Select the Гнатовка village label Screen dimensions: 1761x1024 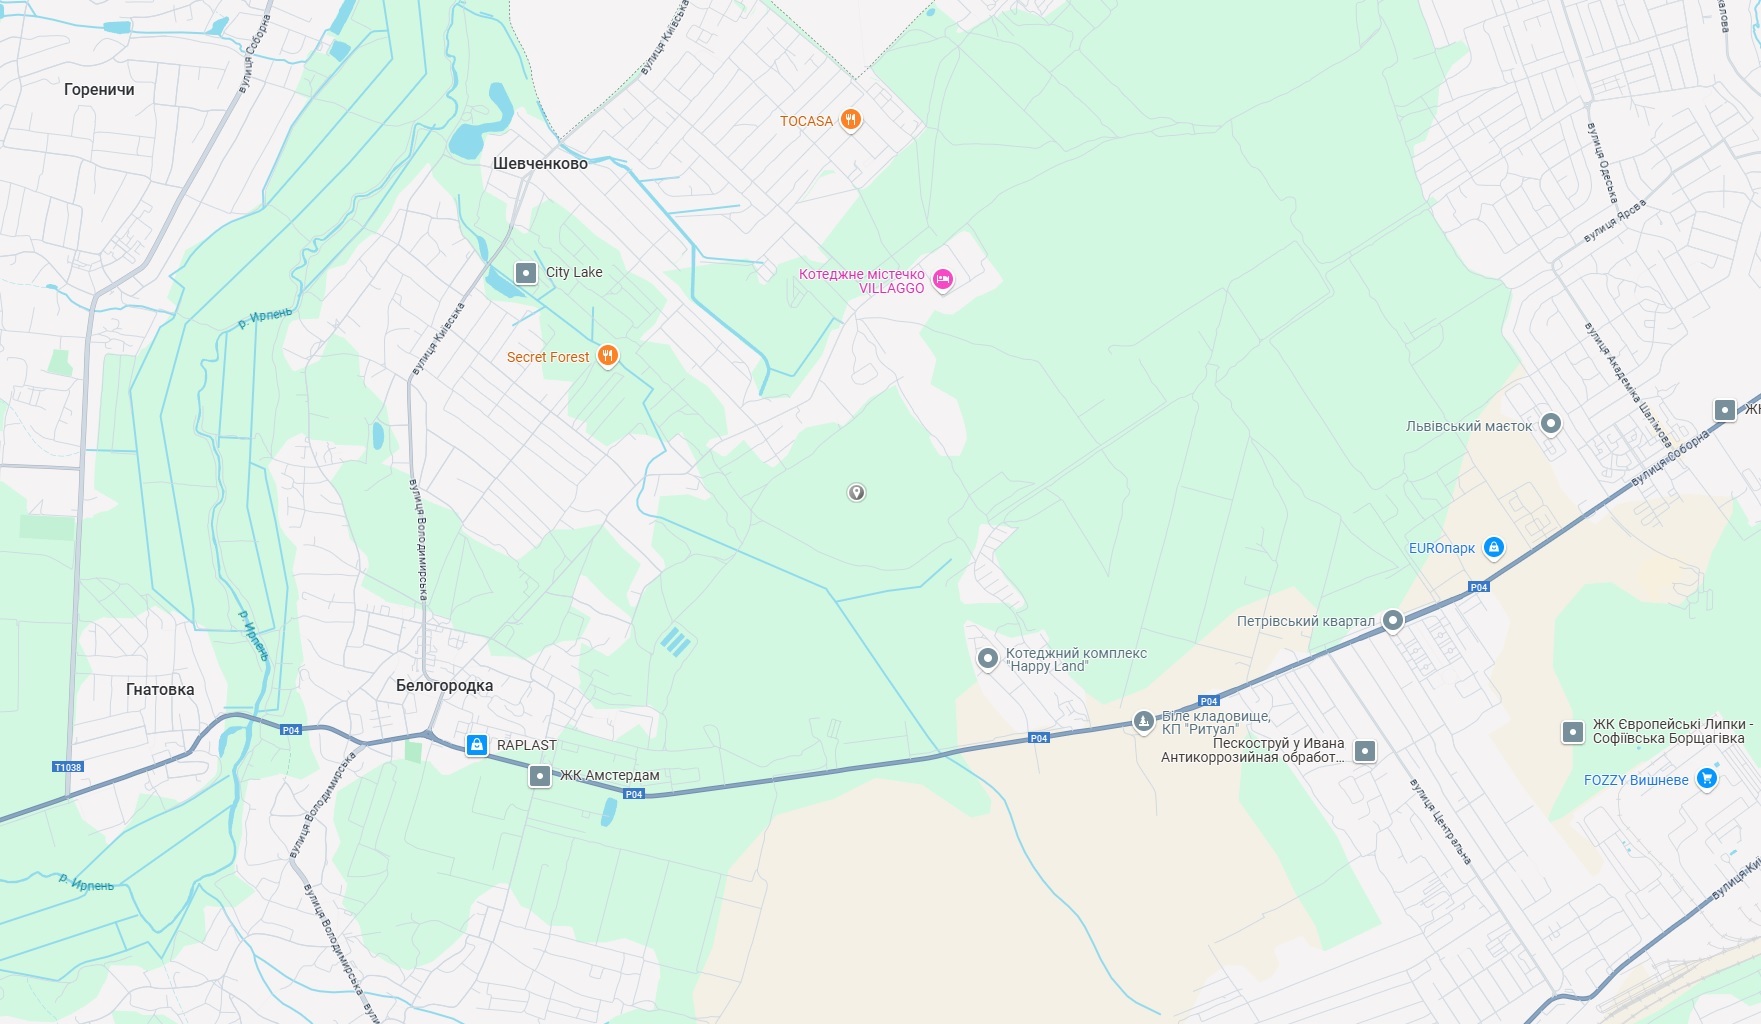160,689
